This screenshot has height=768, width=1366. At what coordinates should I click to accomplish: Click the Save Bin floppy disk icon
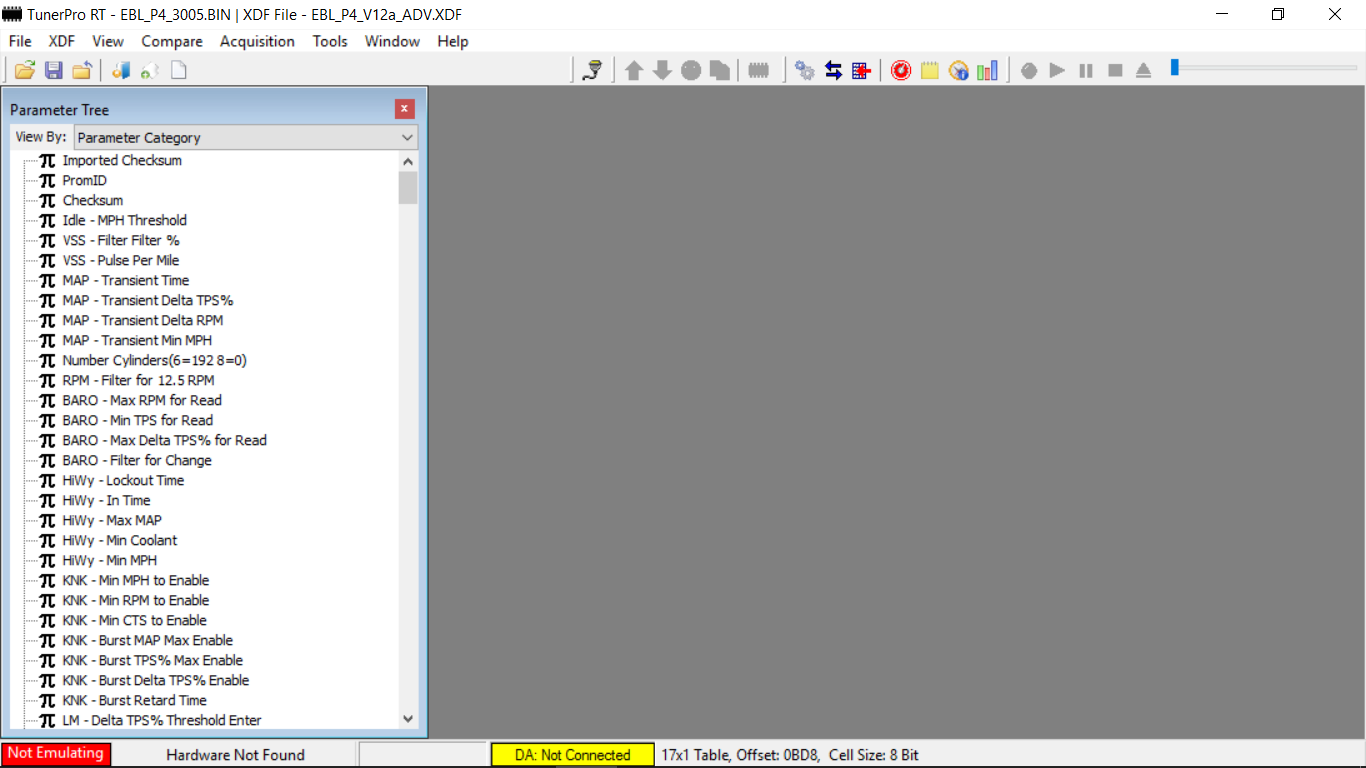54,70
